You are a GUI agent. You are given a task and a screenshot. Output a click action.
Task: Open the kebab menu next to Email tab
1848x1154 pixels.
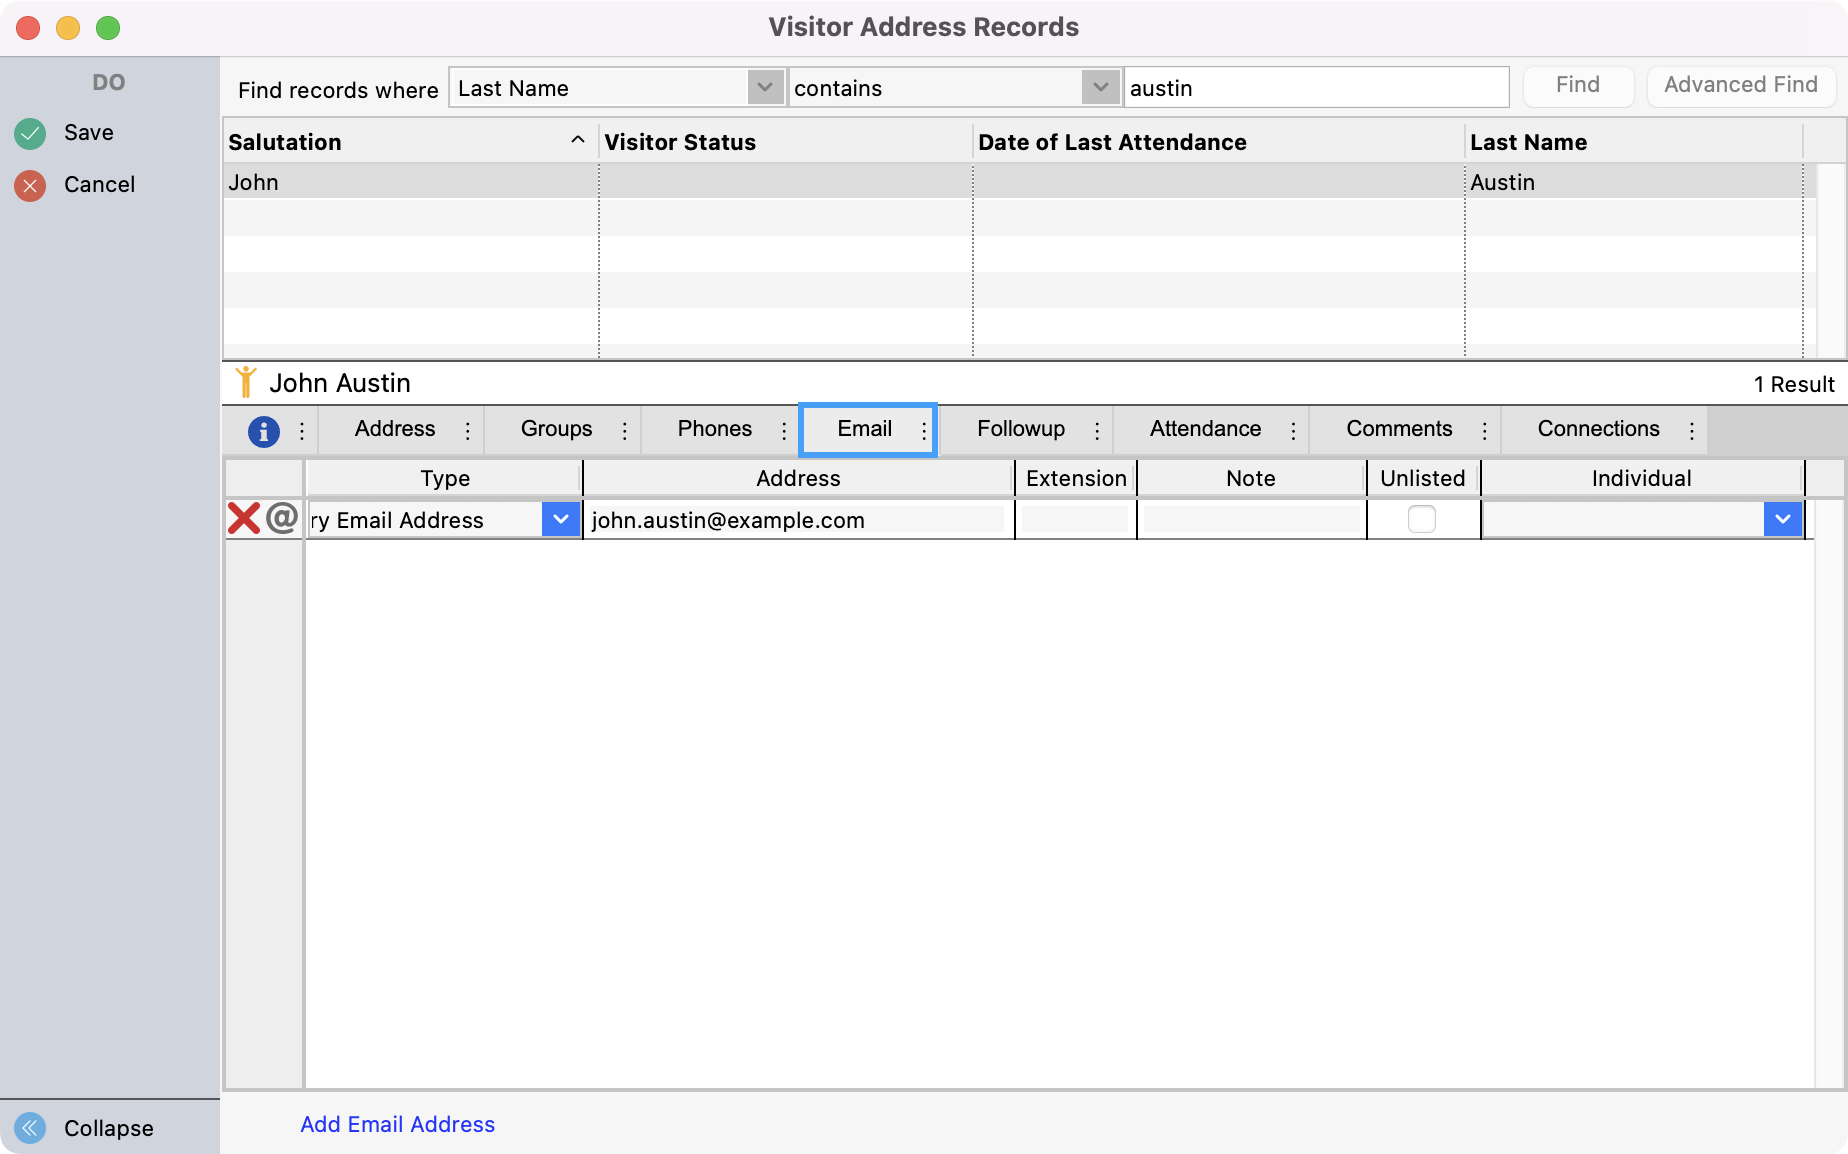point(922,429)
